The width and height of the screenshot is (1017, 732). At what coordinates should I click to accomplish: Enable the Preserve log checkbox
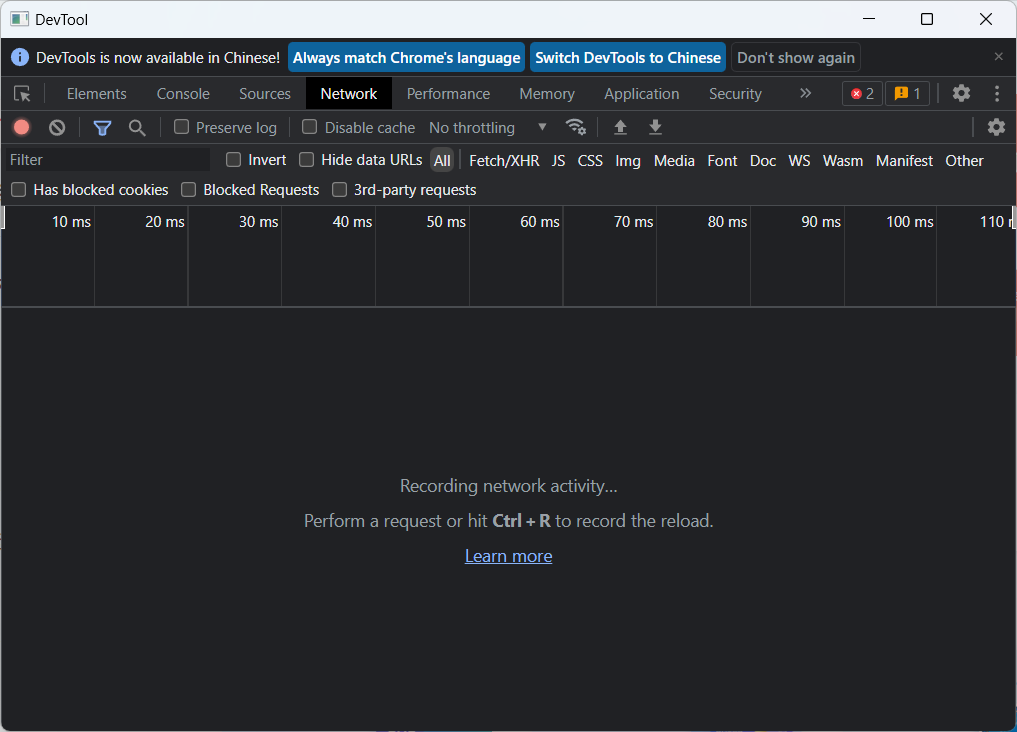[181, 127]
